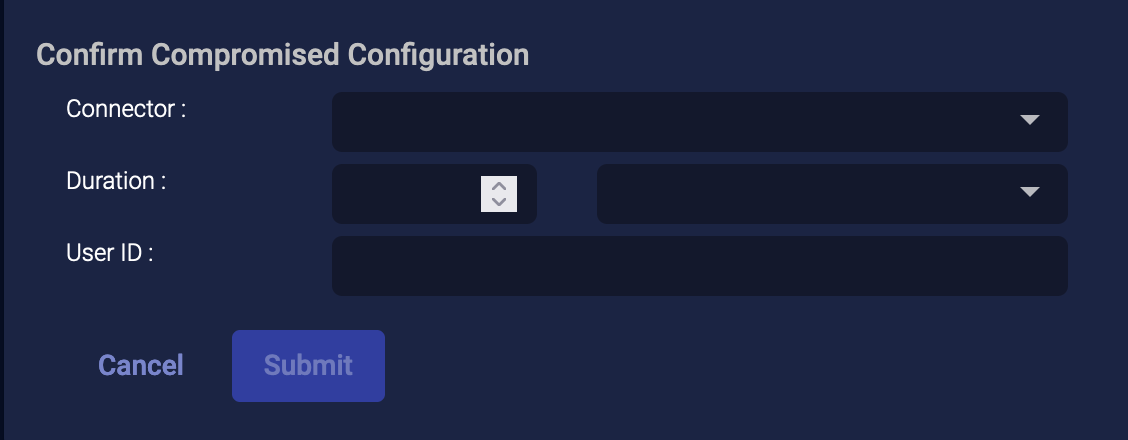This screenshot has height=440, width=1128.
Task: Increase duration with the up stepper arrow
Action: coord(499,186)
